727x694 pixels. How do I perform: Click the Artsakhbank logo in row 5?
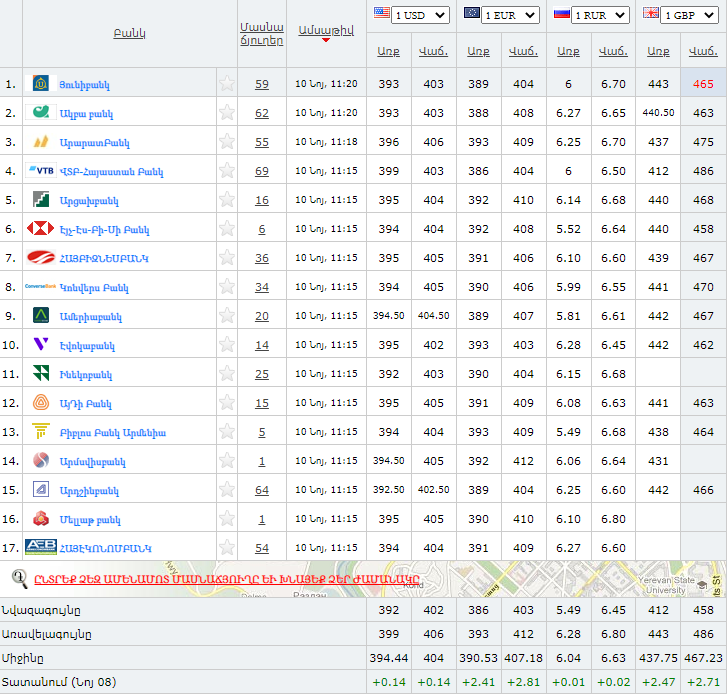[41, 199]
